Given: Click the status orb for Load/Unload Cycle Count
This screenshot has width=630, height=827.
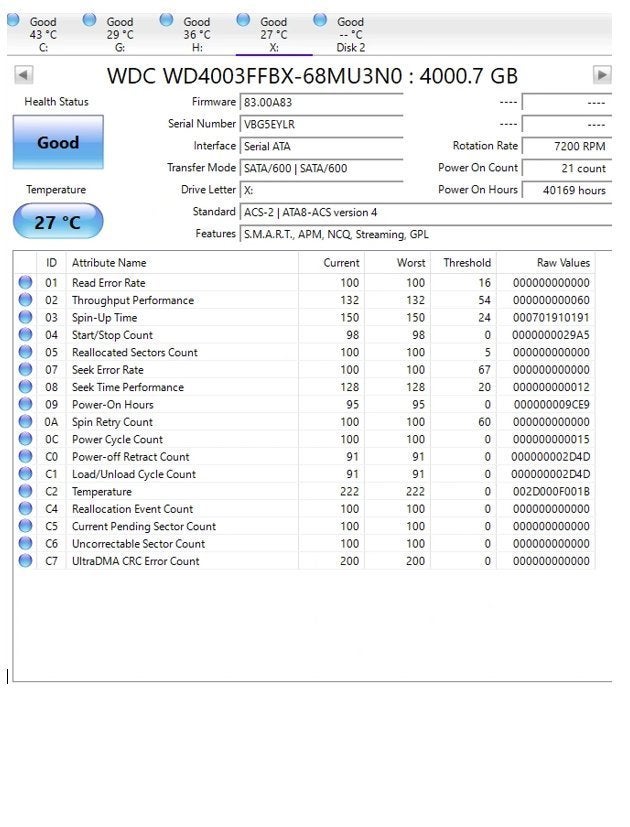Looking at the screenshot, I should (x=25, y=474).
